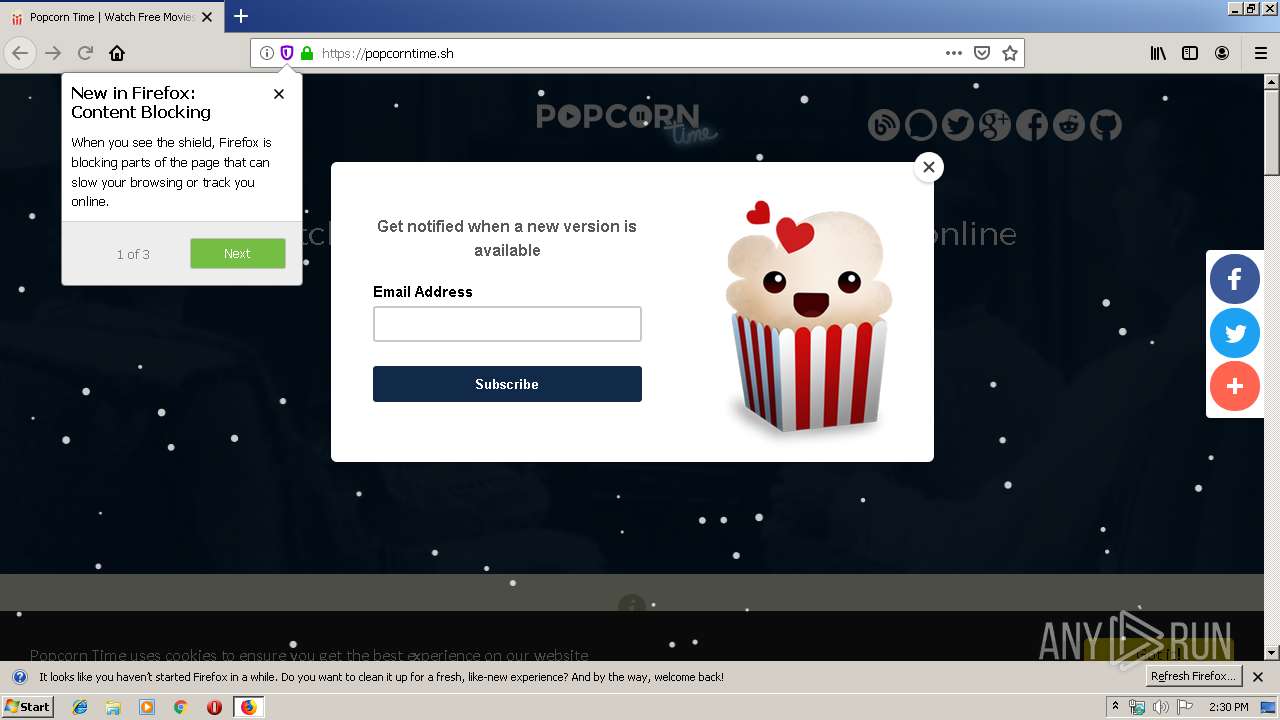Click the volume speaker tray icon
The height and width of the screenshot is (720, 1280).
click(x=1161, y=707)
